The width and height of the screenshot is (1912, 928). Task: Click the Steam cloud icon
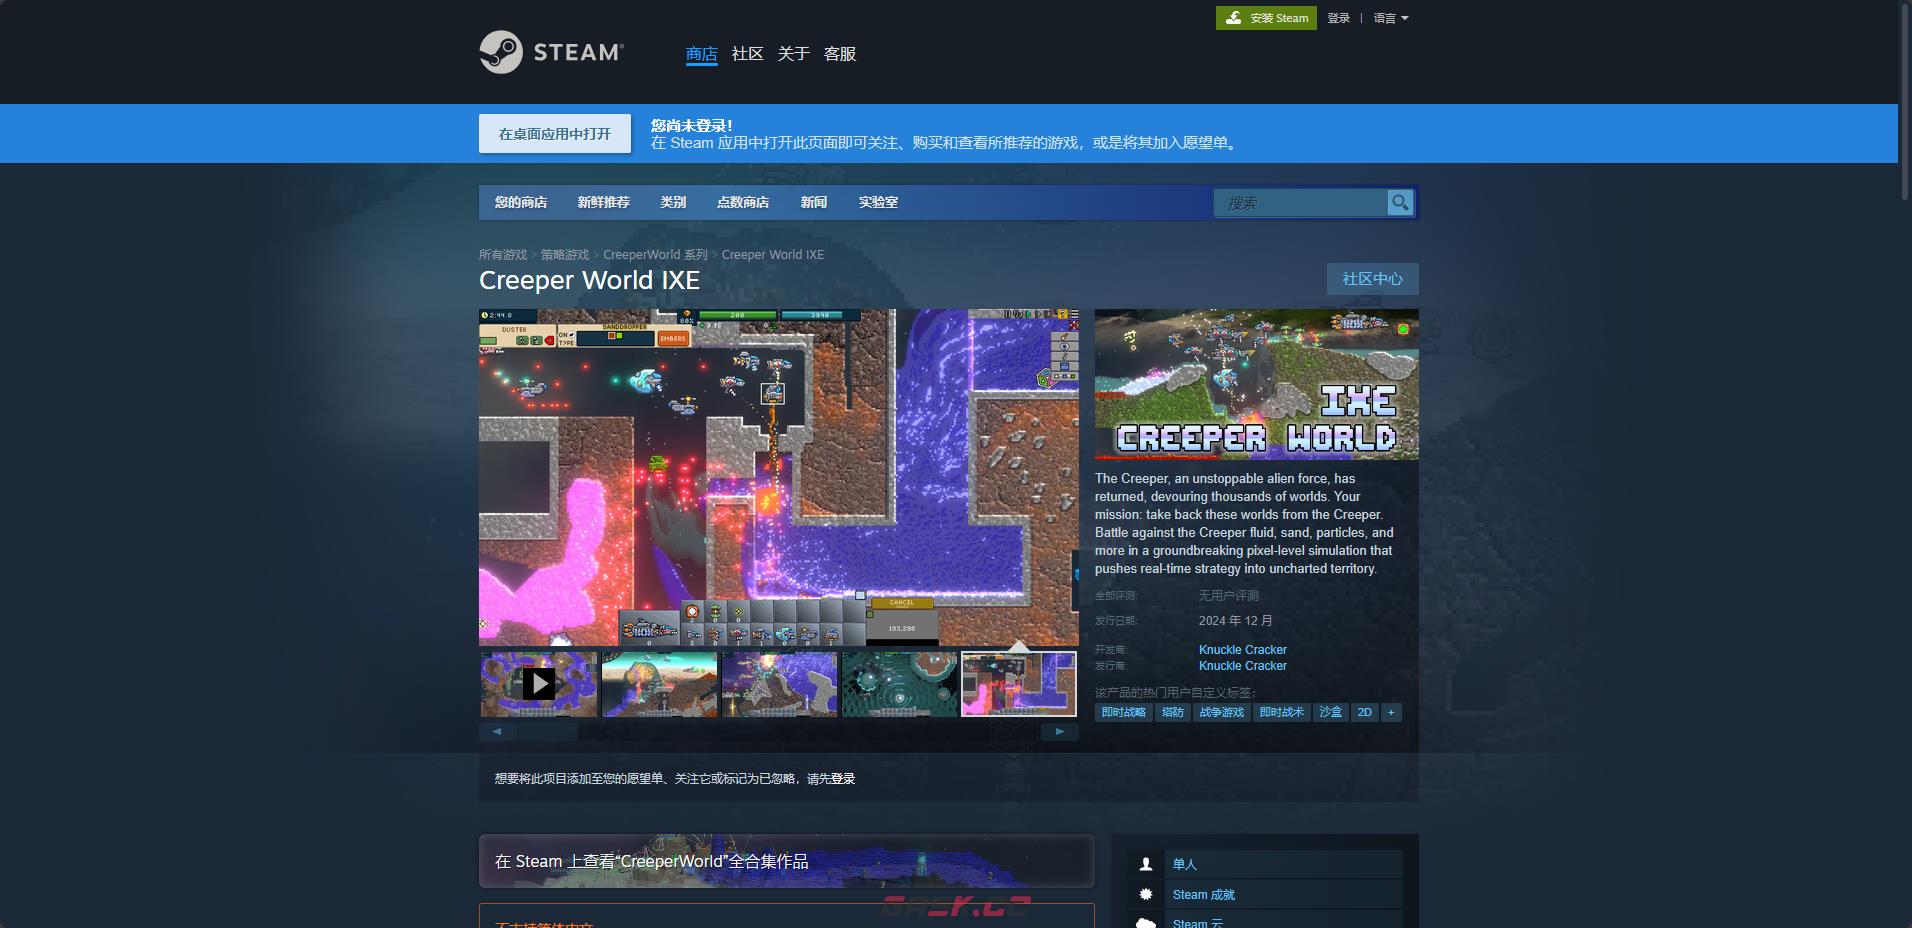tap(1146, 922)
